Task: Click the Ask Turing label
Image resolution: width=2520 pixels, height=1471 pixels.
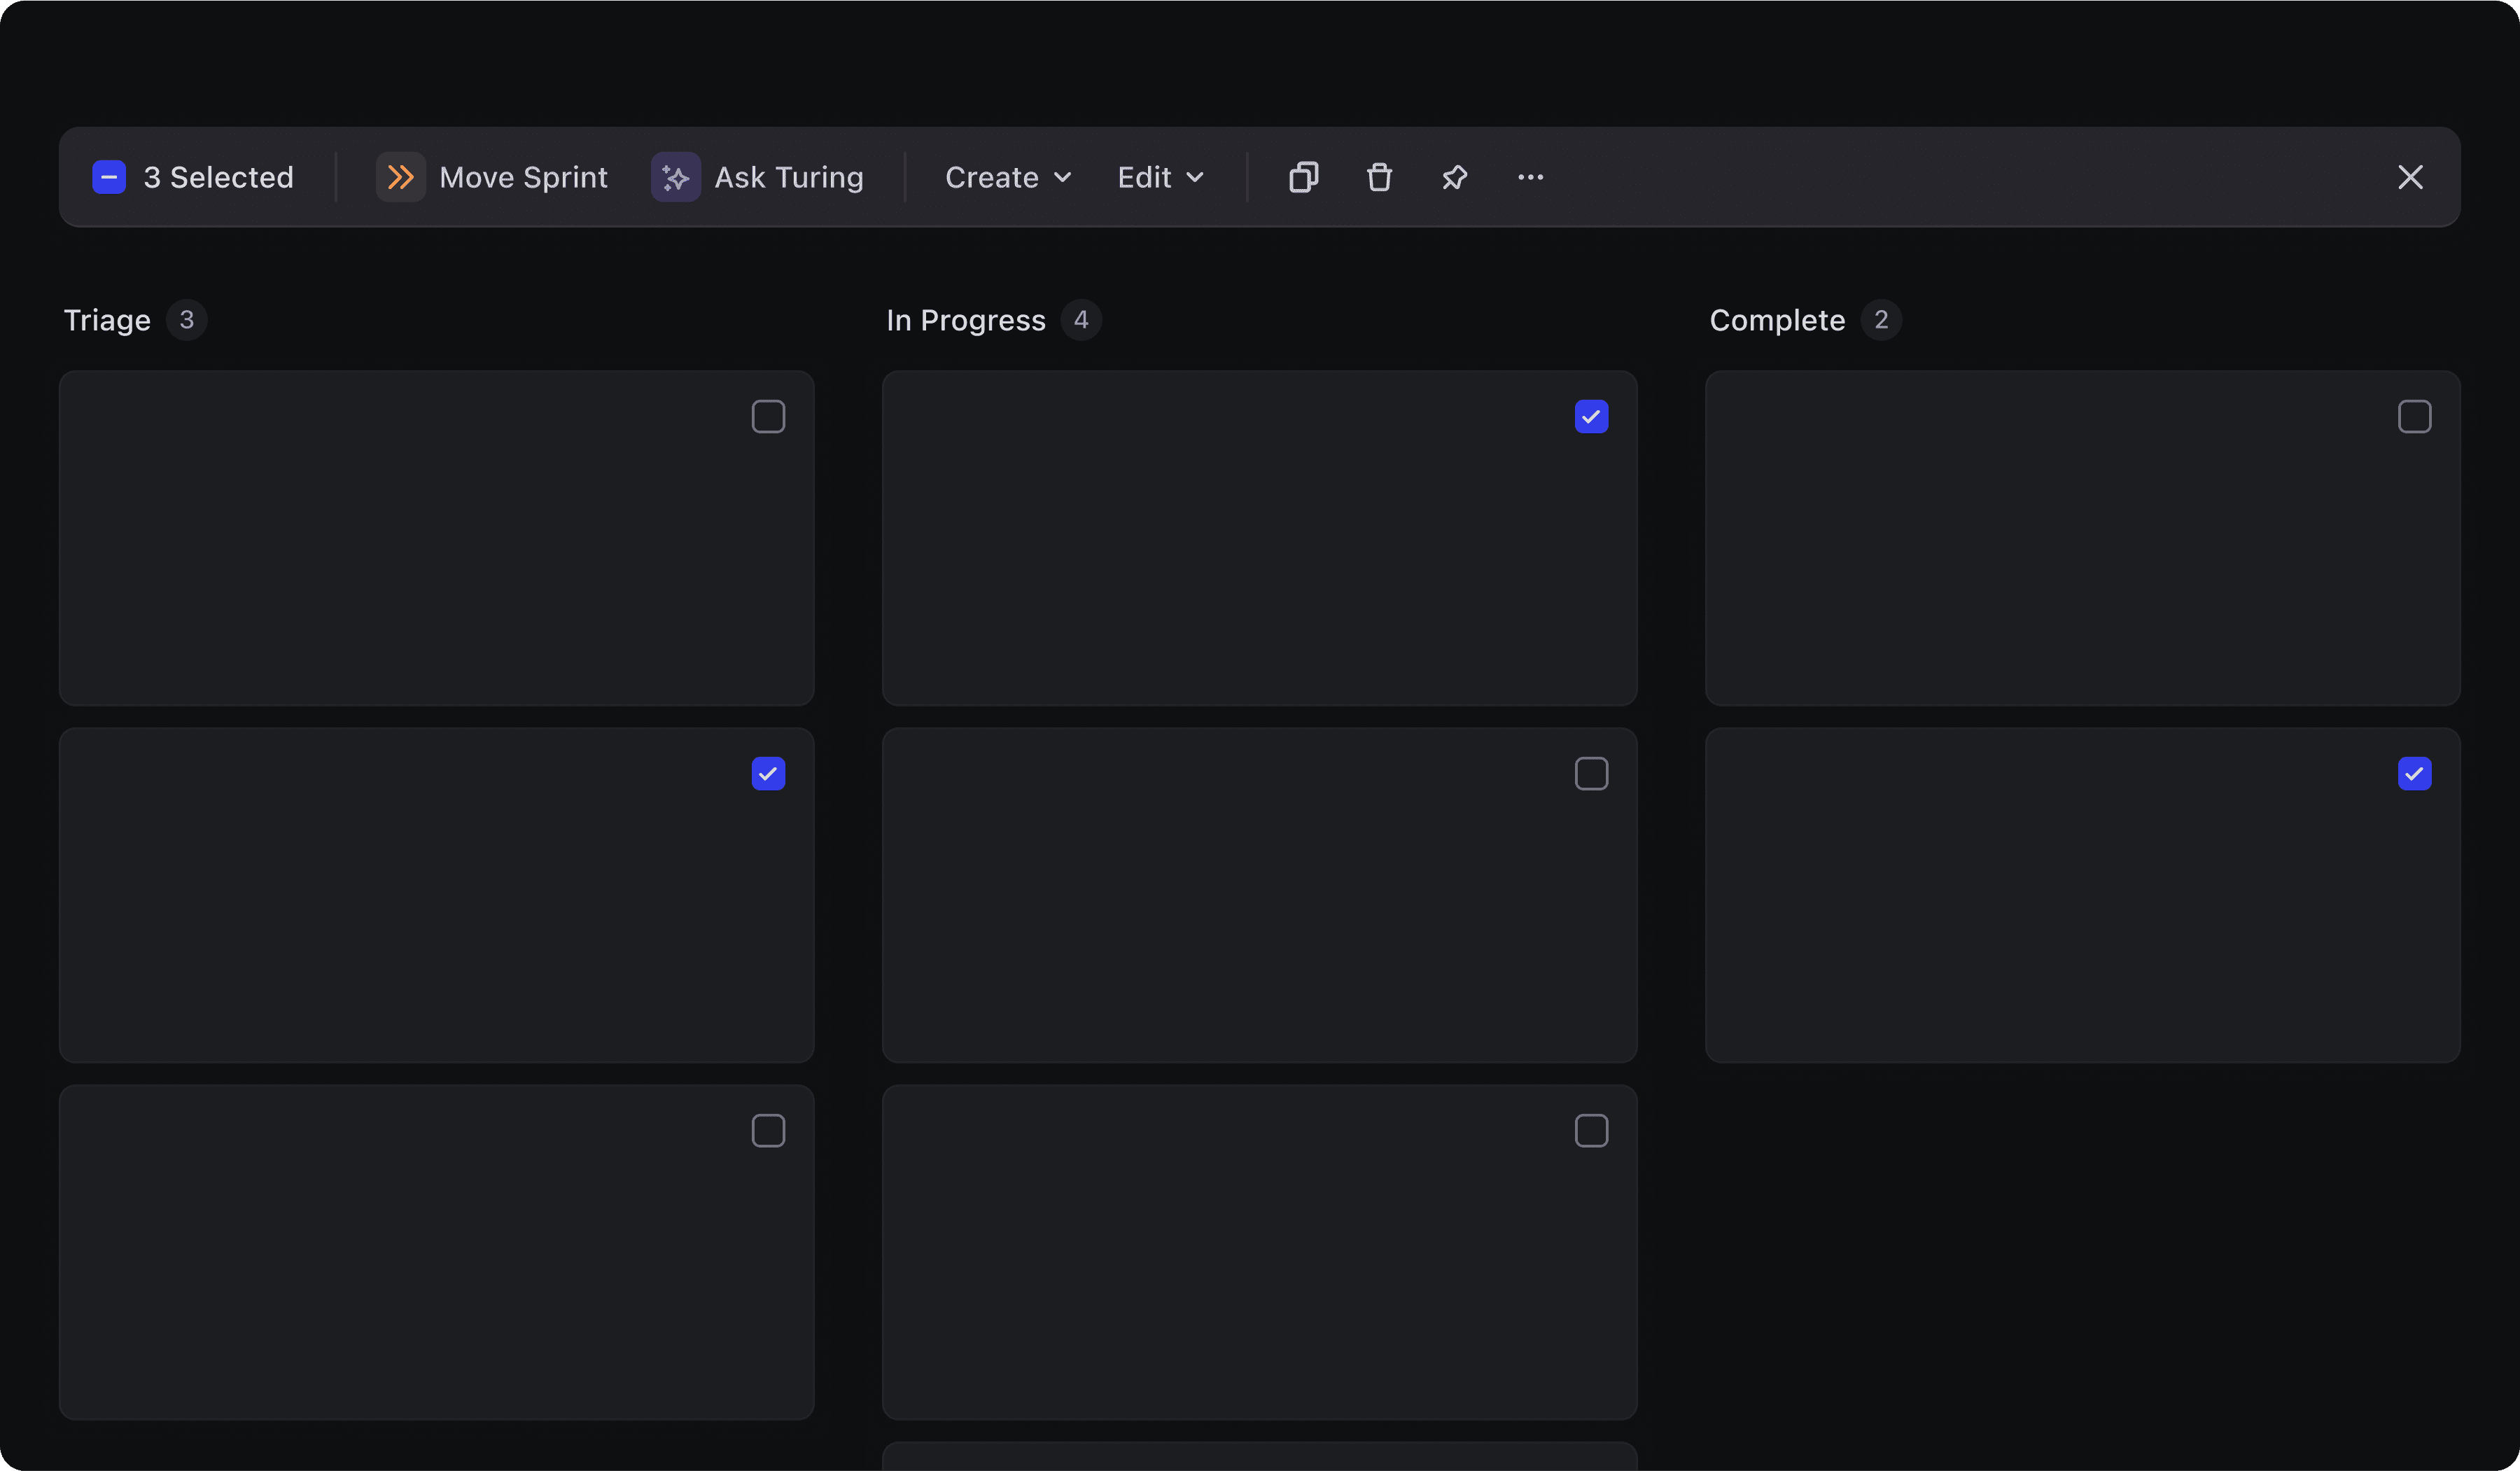Action: pyautogui.click(x=788, y=177)
